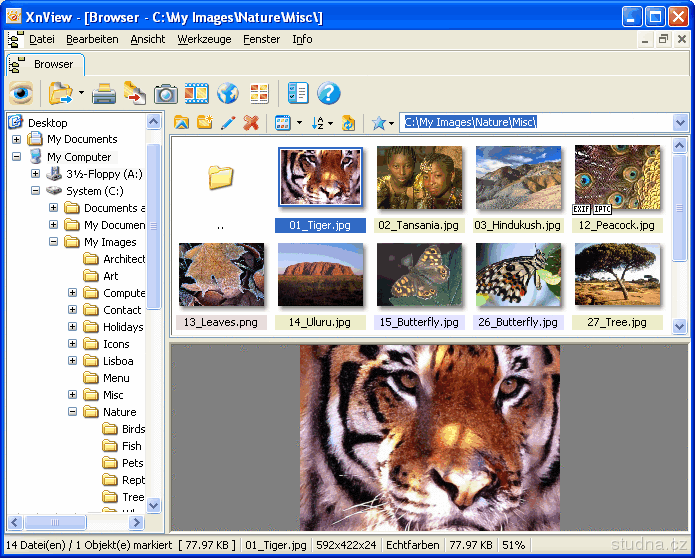Collapse the Nature folder tree node
Viewport: 695px width, 558px height.
coord(73,412)
